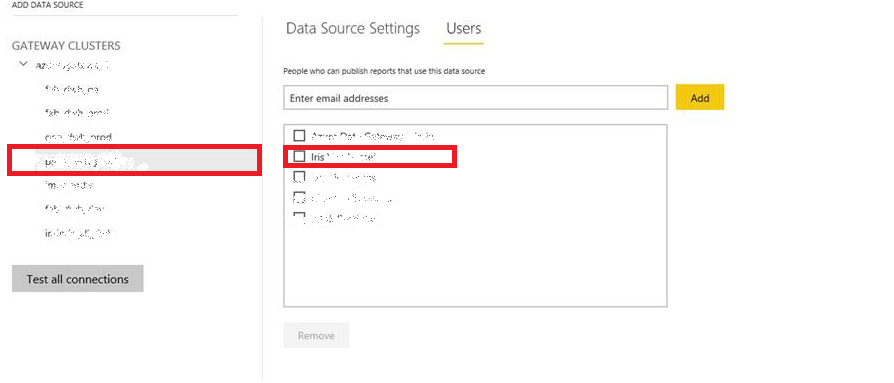Click the yellow Add button
894x383 pixels.
point(700,97)
